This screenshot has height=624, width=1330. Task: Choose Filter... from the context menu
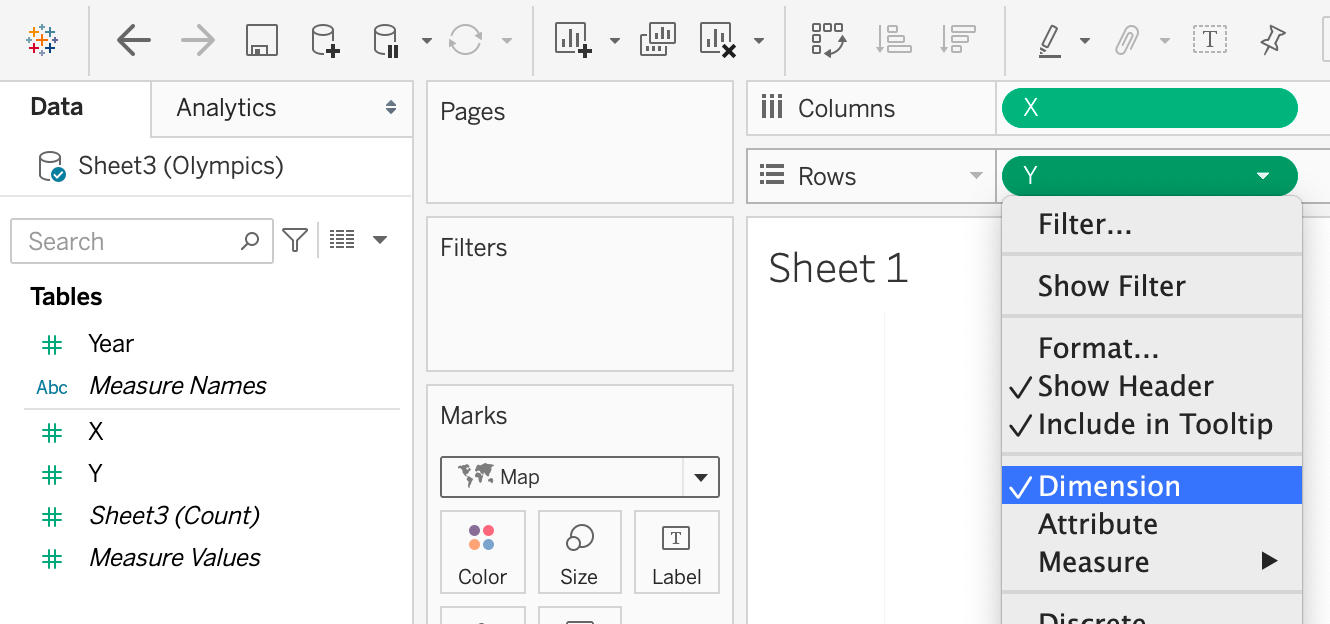click(1084, 224)
